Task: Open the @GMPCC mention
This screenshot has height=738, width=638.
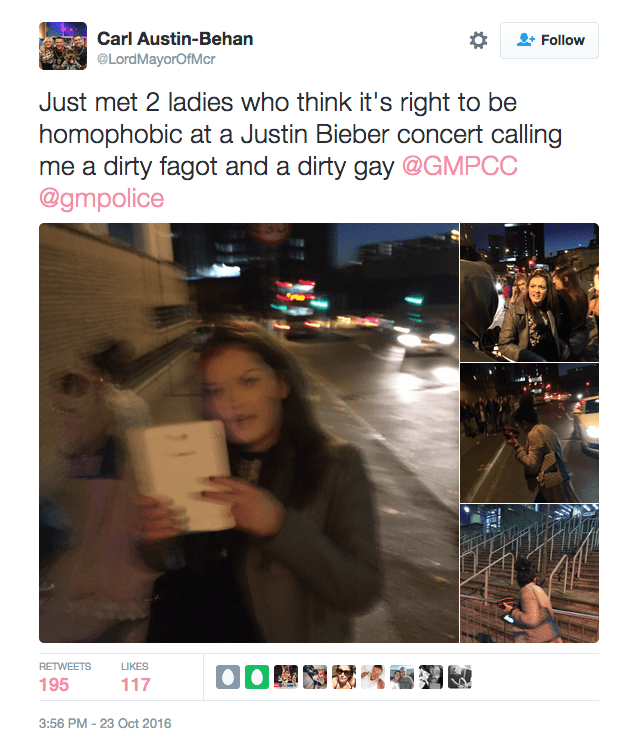Action: click(x=460, y=166)
